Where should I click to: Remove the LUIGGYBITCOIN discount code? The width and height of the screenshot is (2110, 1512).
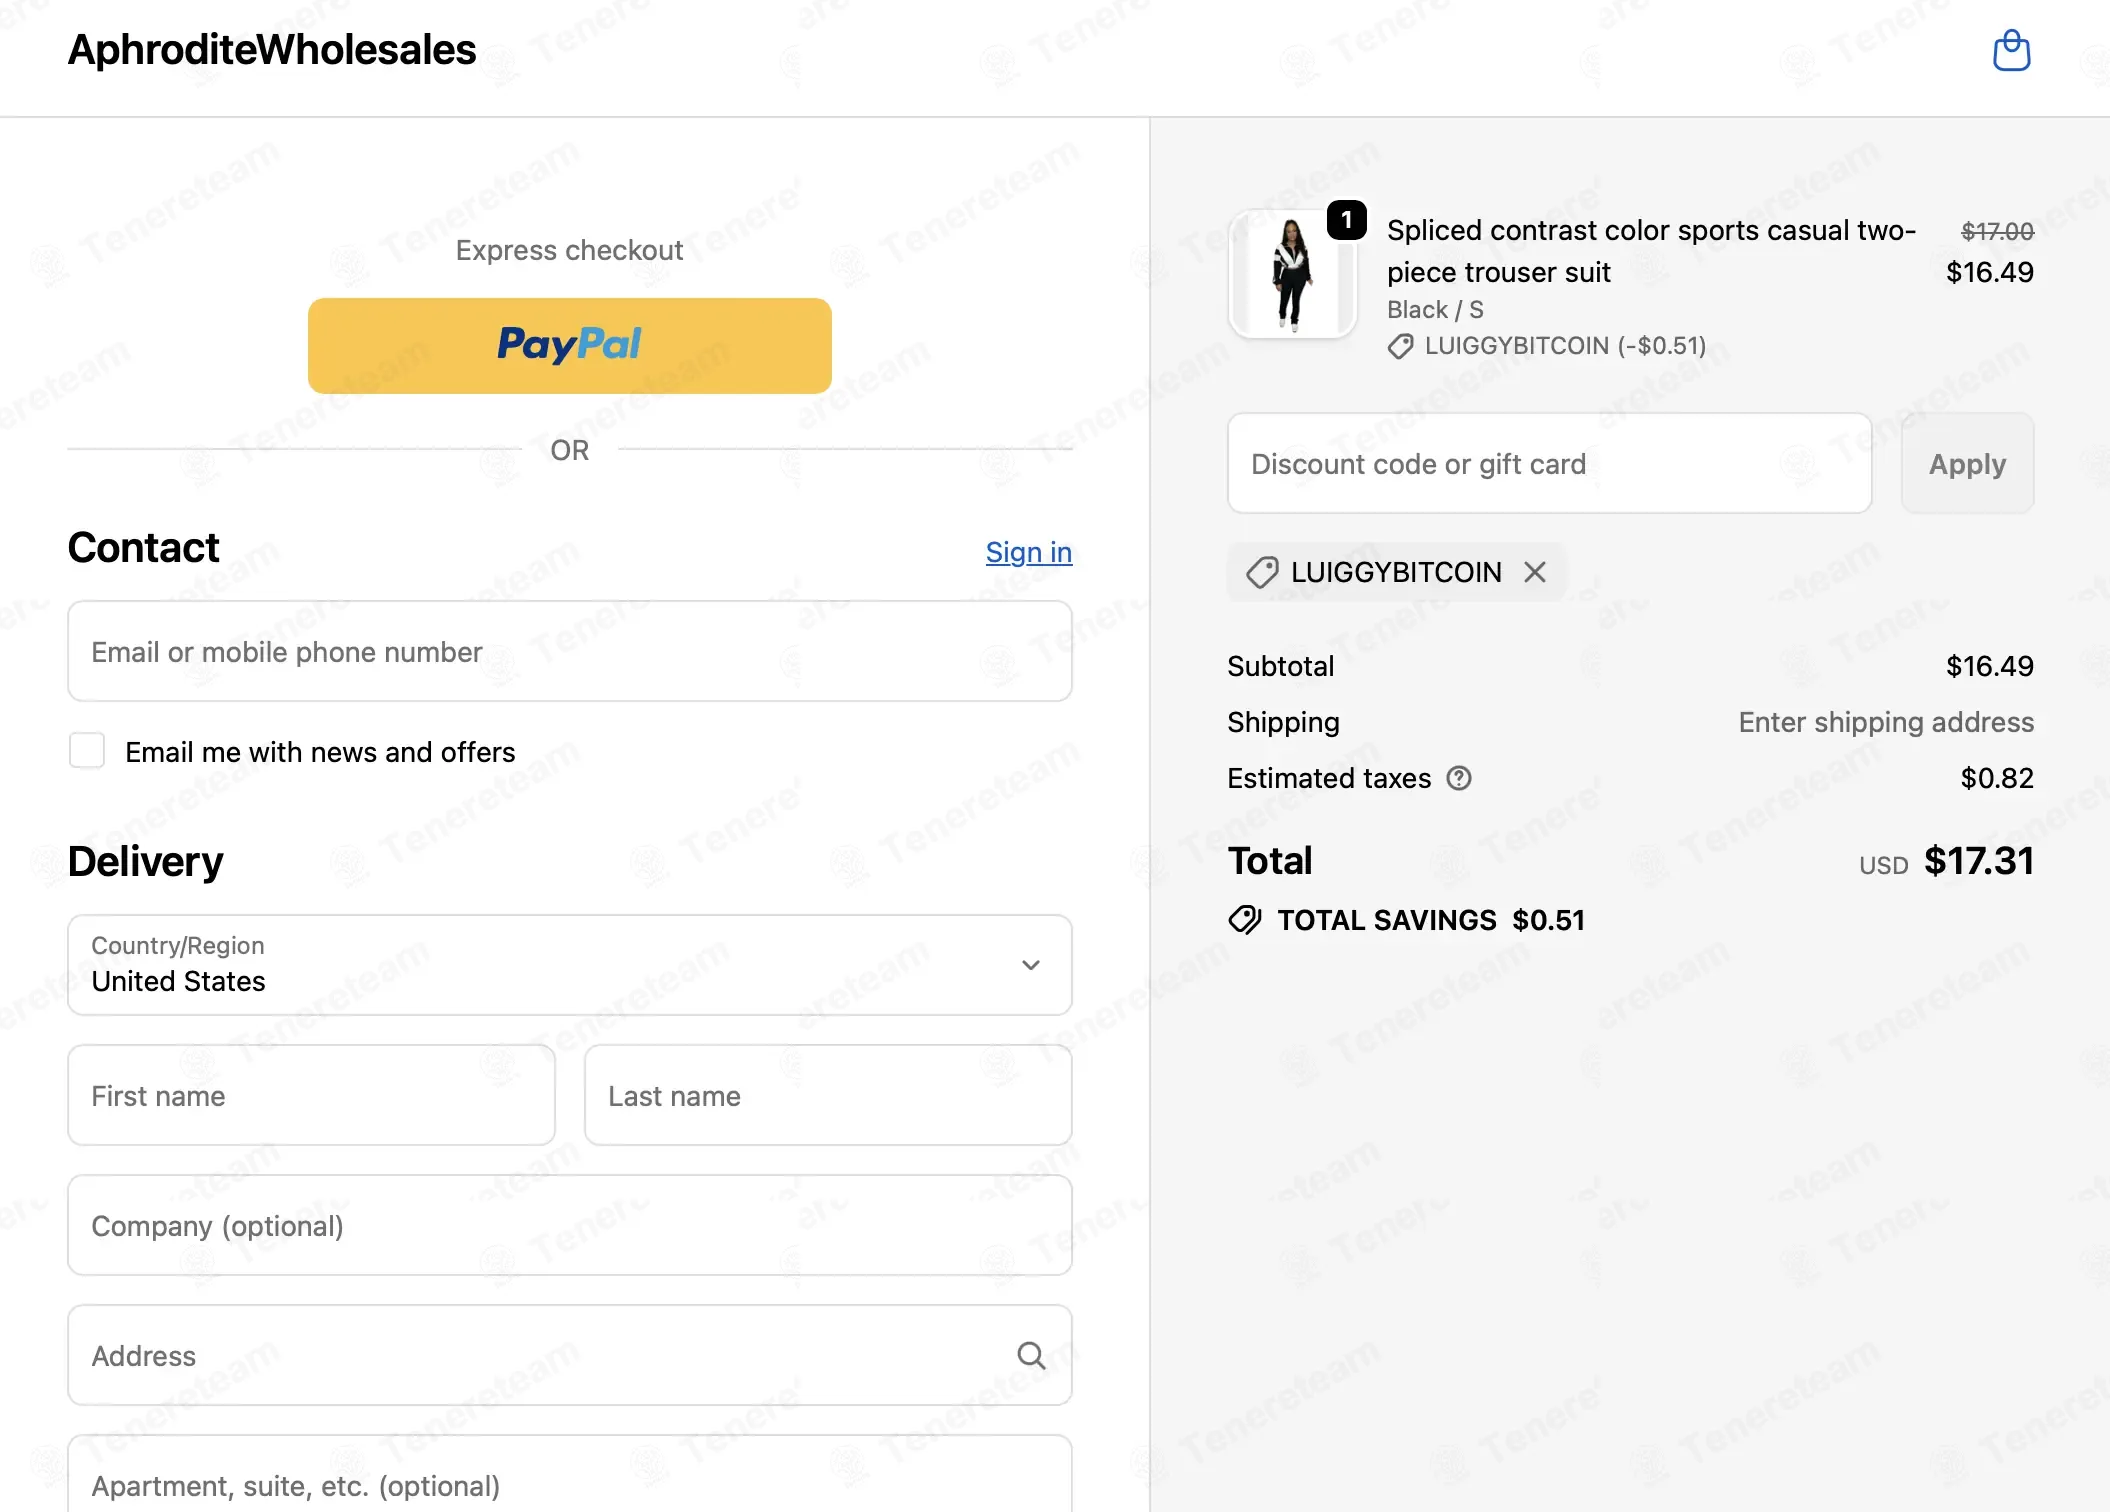[x=1535, y=572]
